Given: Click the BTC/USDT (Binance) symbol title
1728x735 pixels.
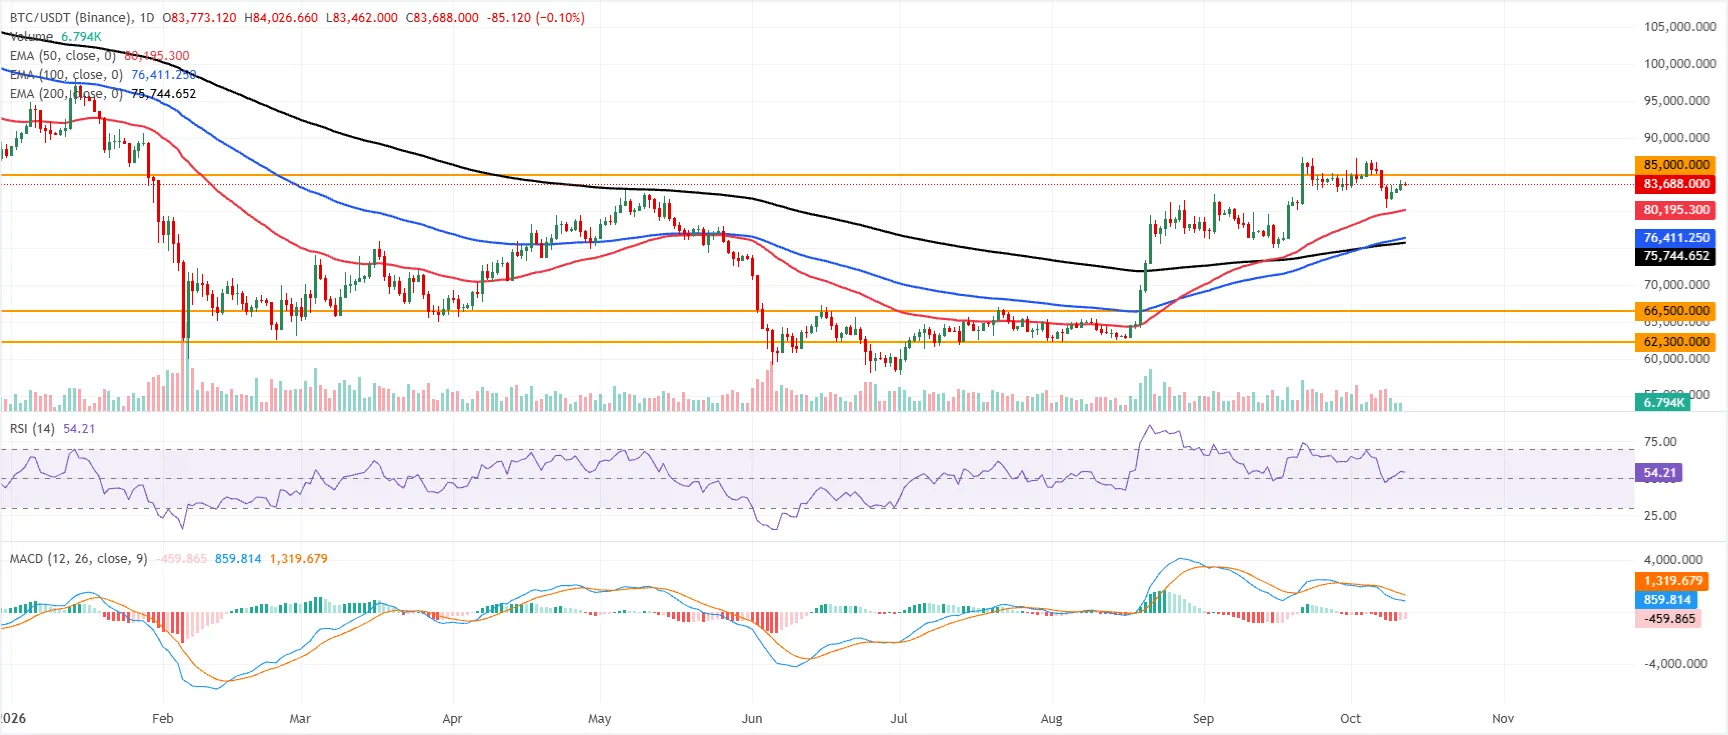Looking at the screenshot, I should click(x=72, y=18).
